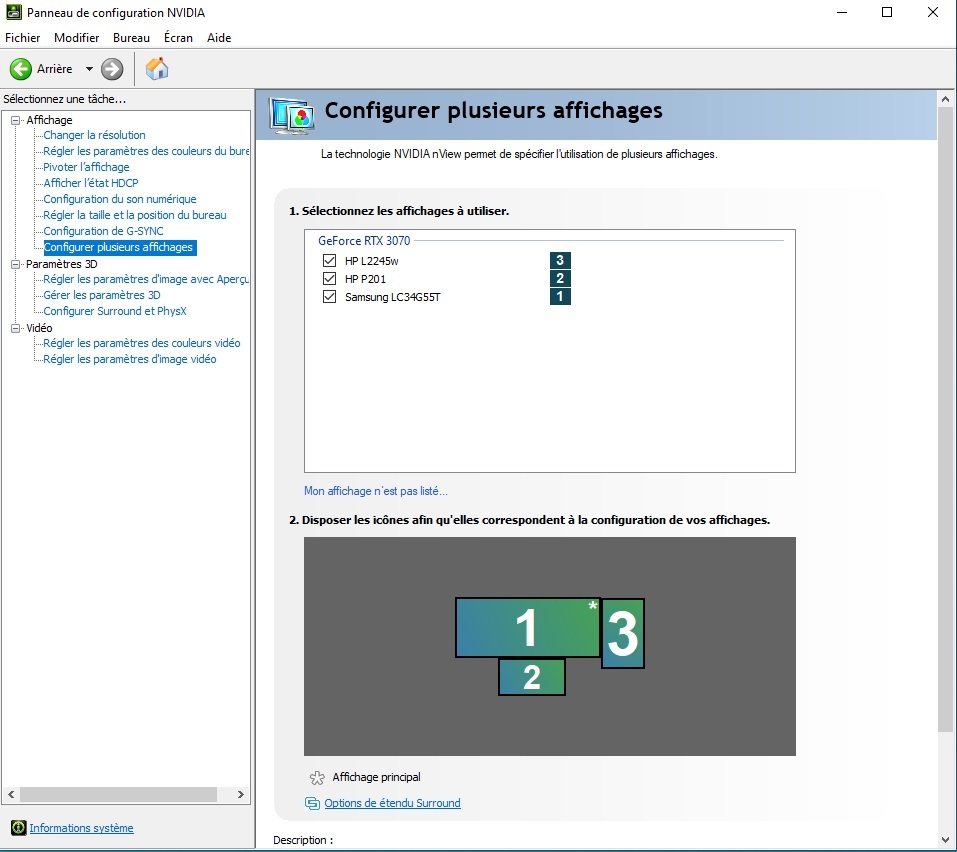Select Afficher l'état HDCP task
Screen dimensions: 957x852
pos(91,182)
